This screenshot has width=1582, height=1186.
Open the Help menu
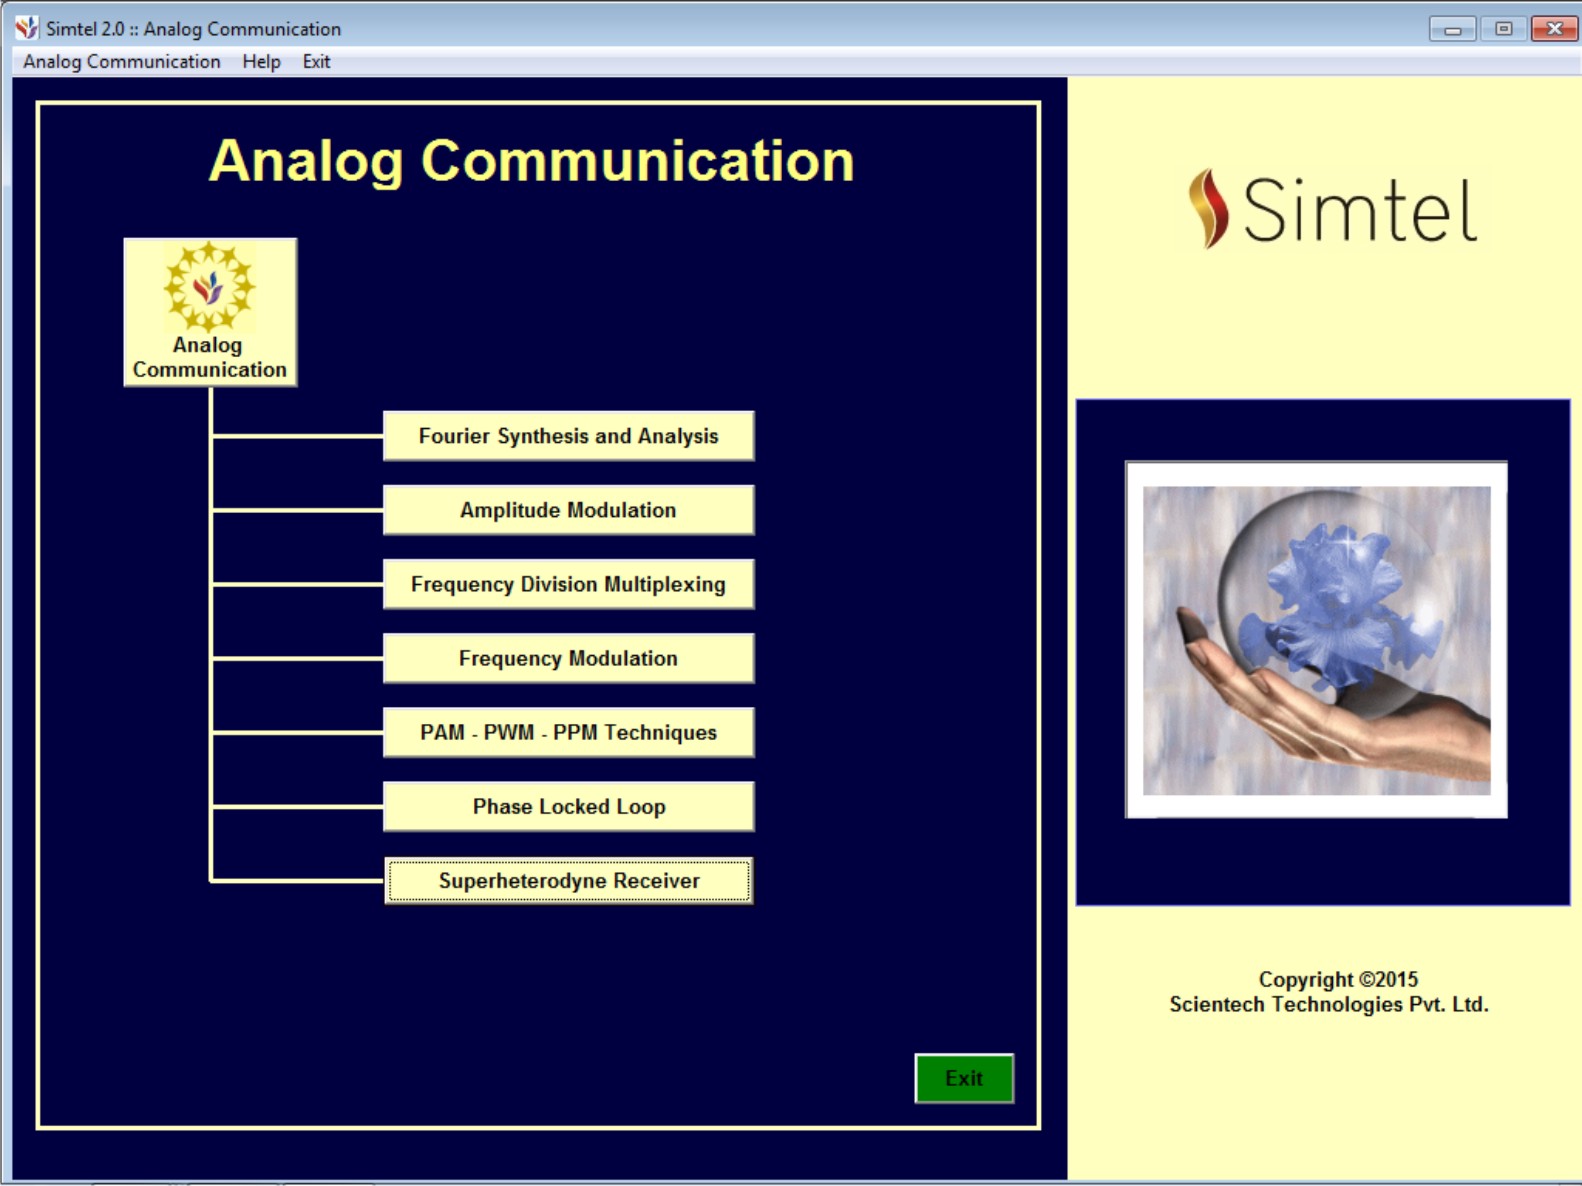click(261, 61)
